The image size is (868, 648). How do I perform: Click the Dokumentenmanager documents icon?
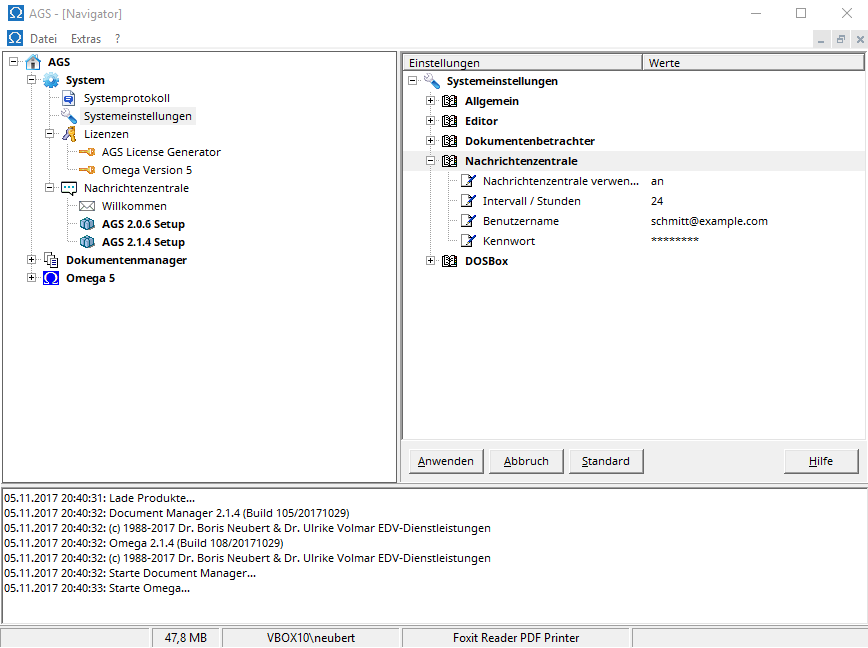(x=51, y=260)
